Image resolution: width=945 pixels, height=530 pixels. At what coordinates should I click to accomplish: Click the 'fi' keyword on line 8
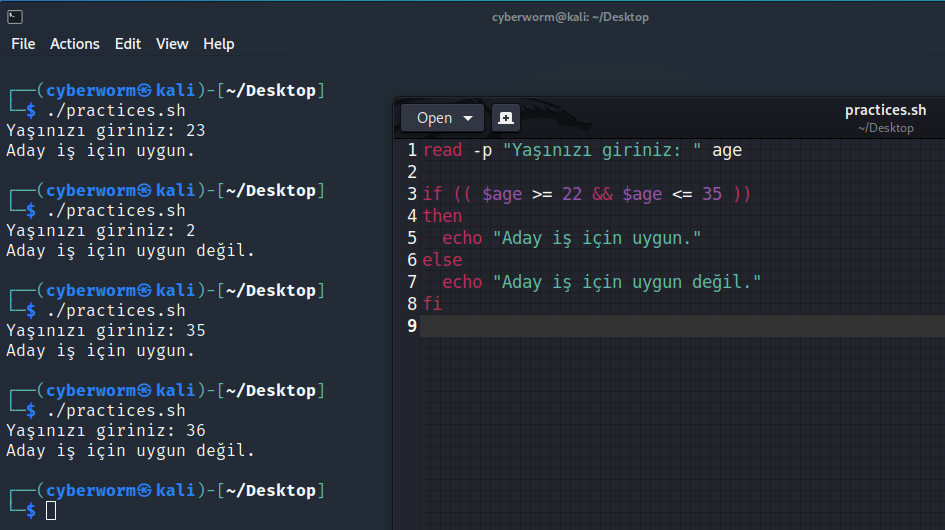pos(432,304)
